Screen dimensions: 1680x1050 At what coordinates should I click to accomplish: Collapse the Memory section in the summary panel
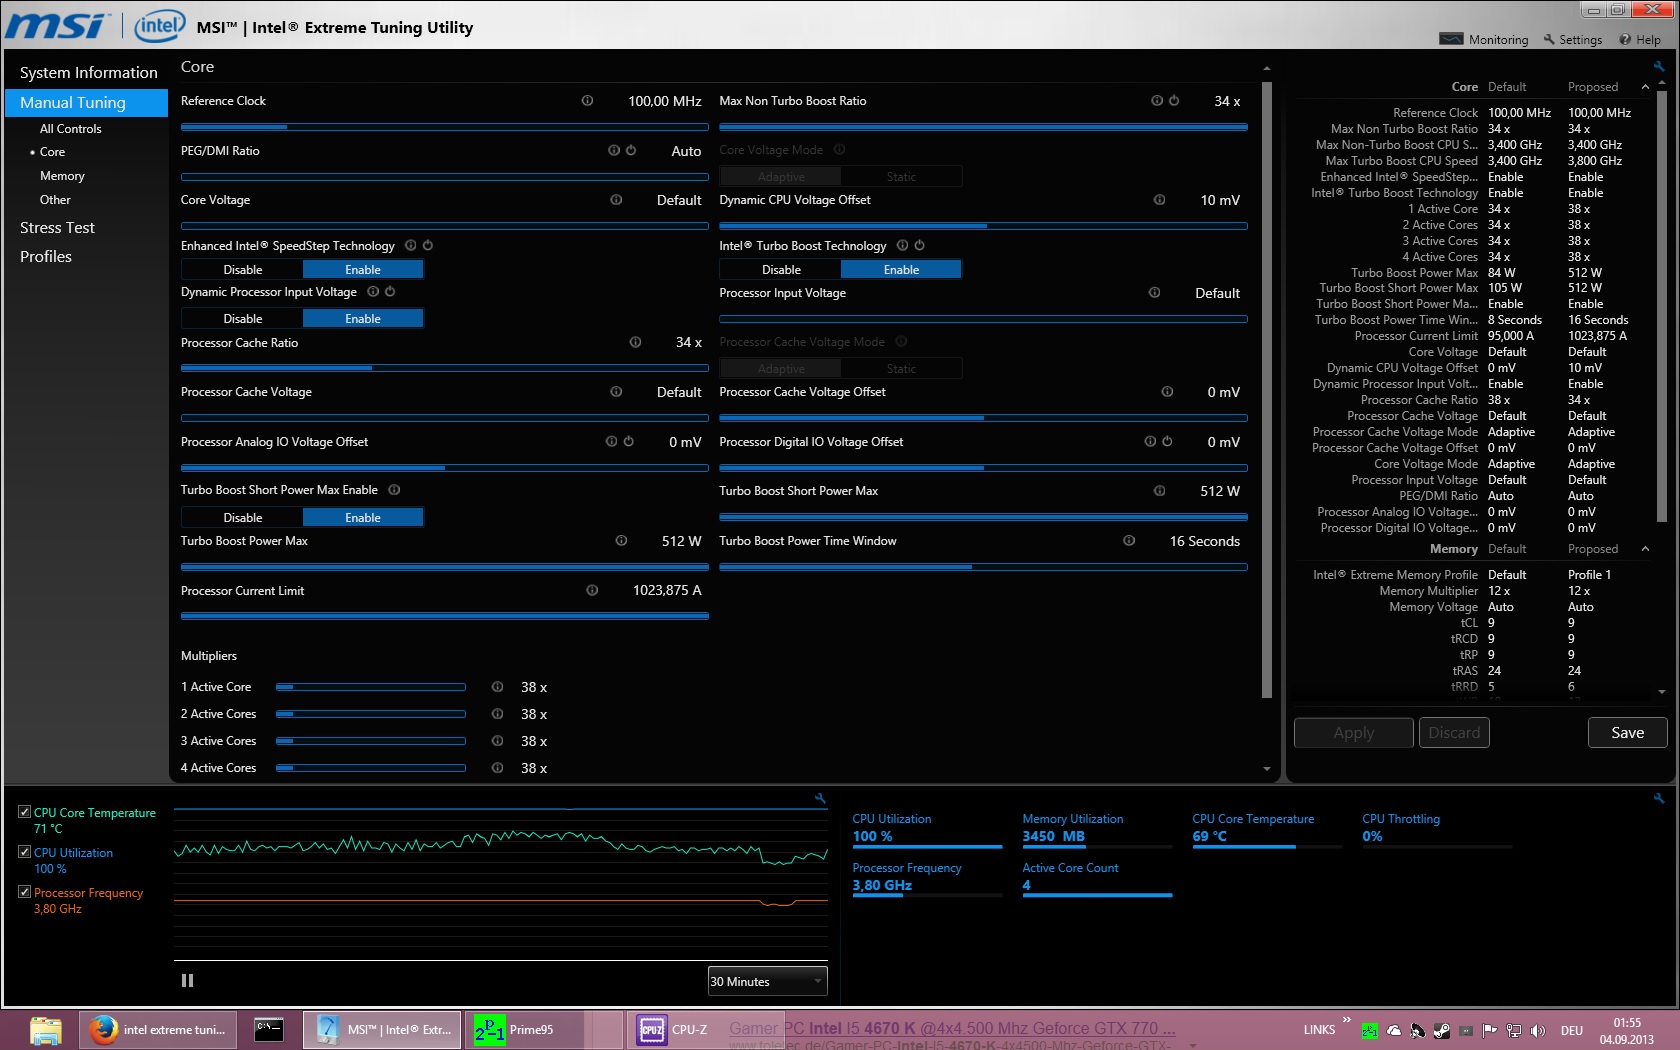(x=1645, y=549)
